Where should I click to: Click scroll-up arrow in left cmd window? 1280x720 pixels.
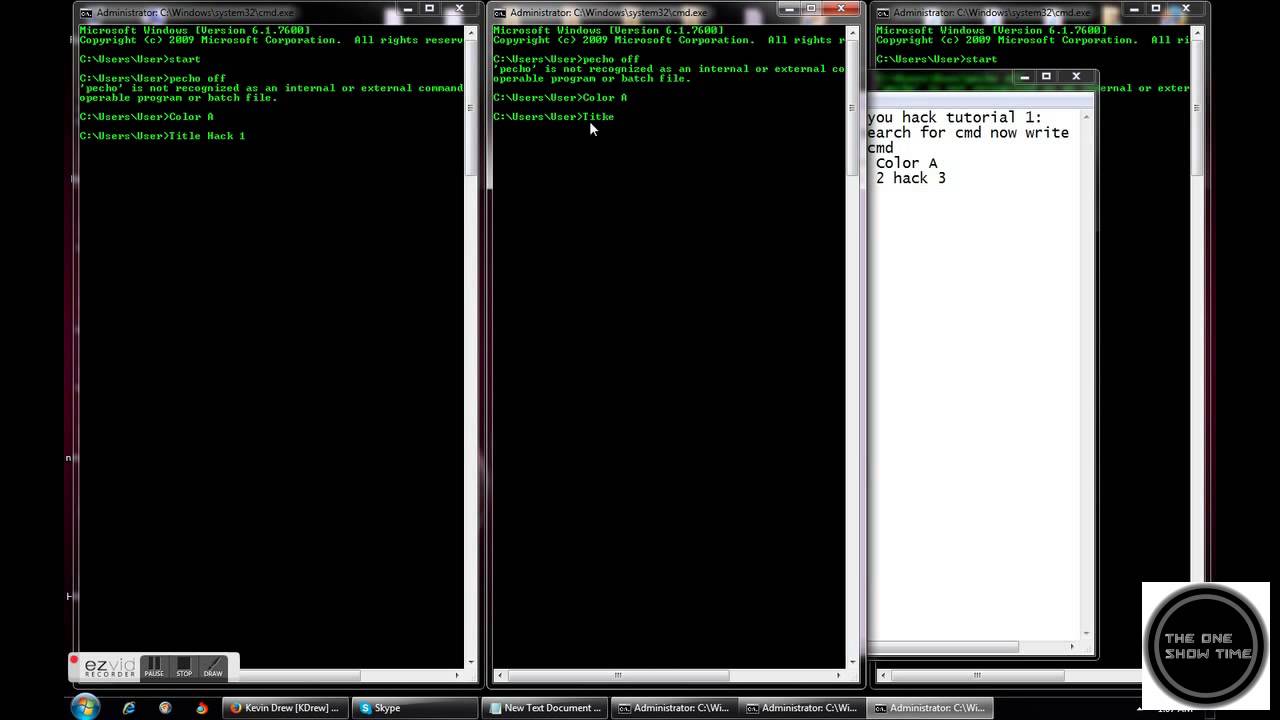[x=471, y=33]
